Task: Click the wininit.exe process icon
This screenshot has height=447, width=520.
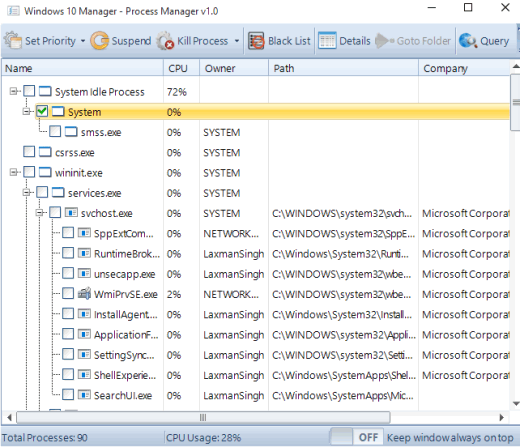Action: click(x=45, y=172)
